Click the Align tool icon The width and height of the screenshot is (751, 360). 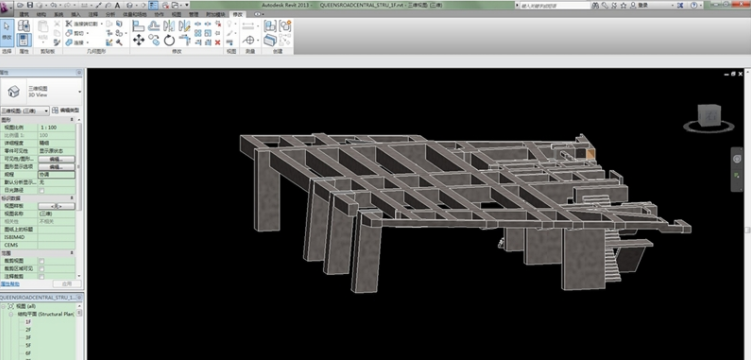point(139,25)
